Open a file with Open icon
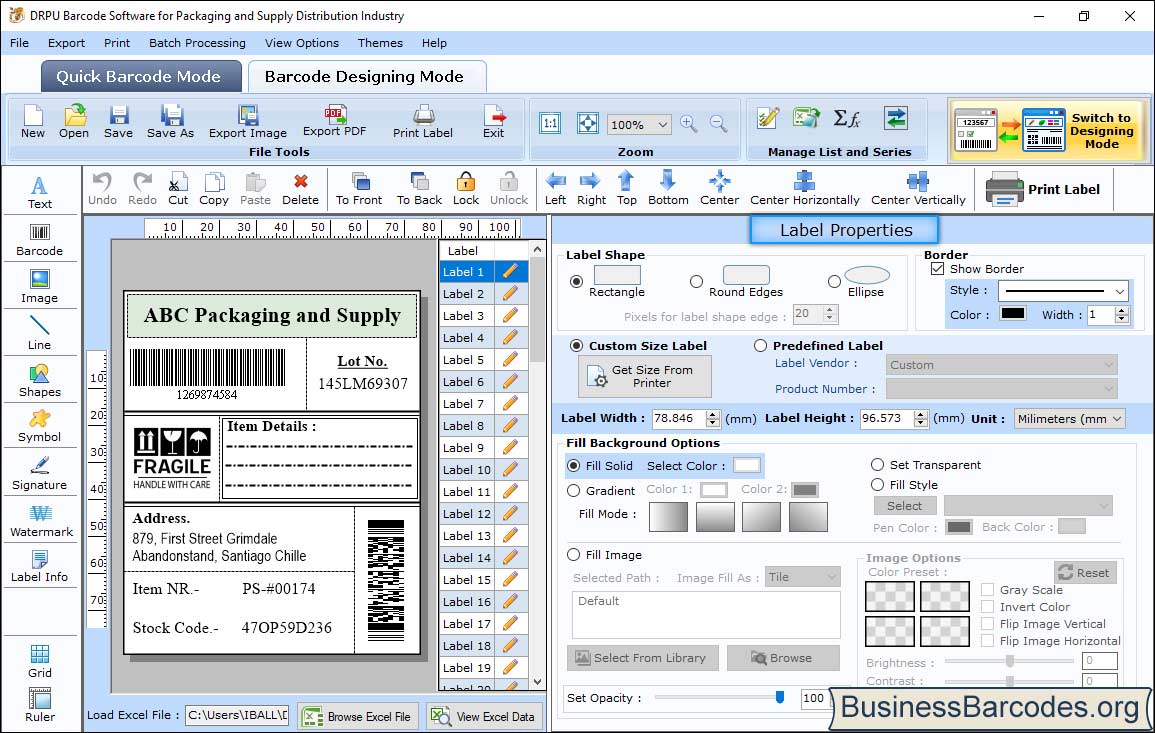 [74, 122]
